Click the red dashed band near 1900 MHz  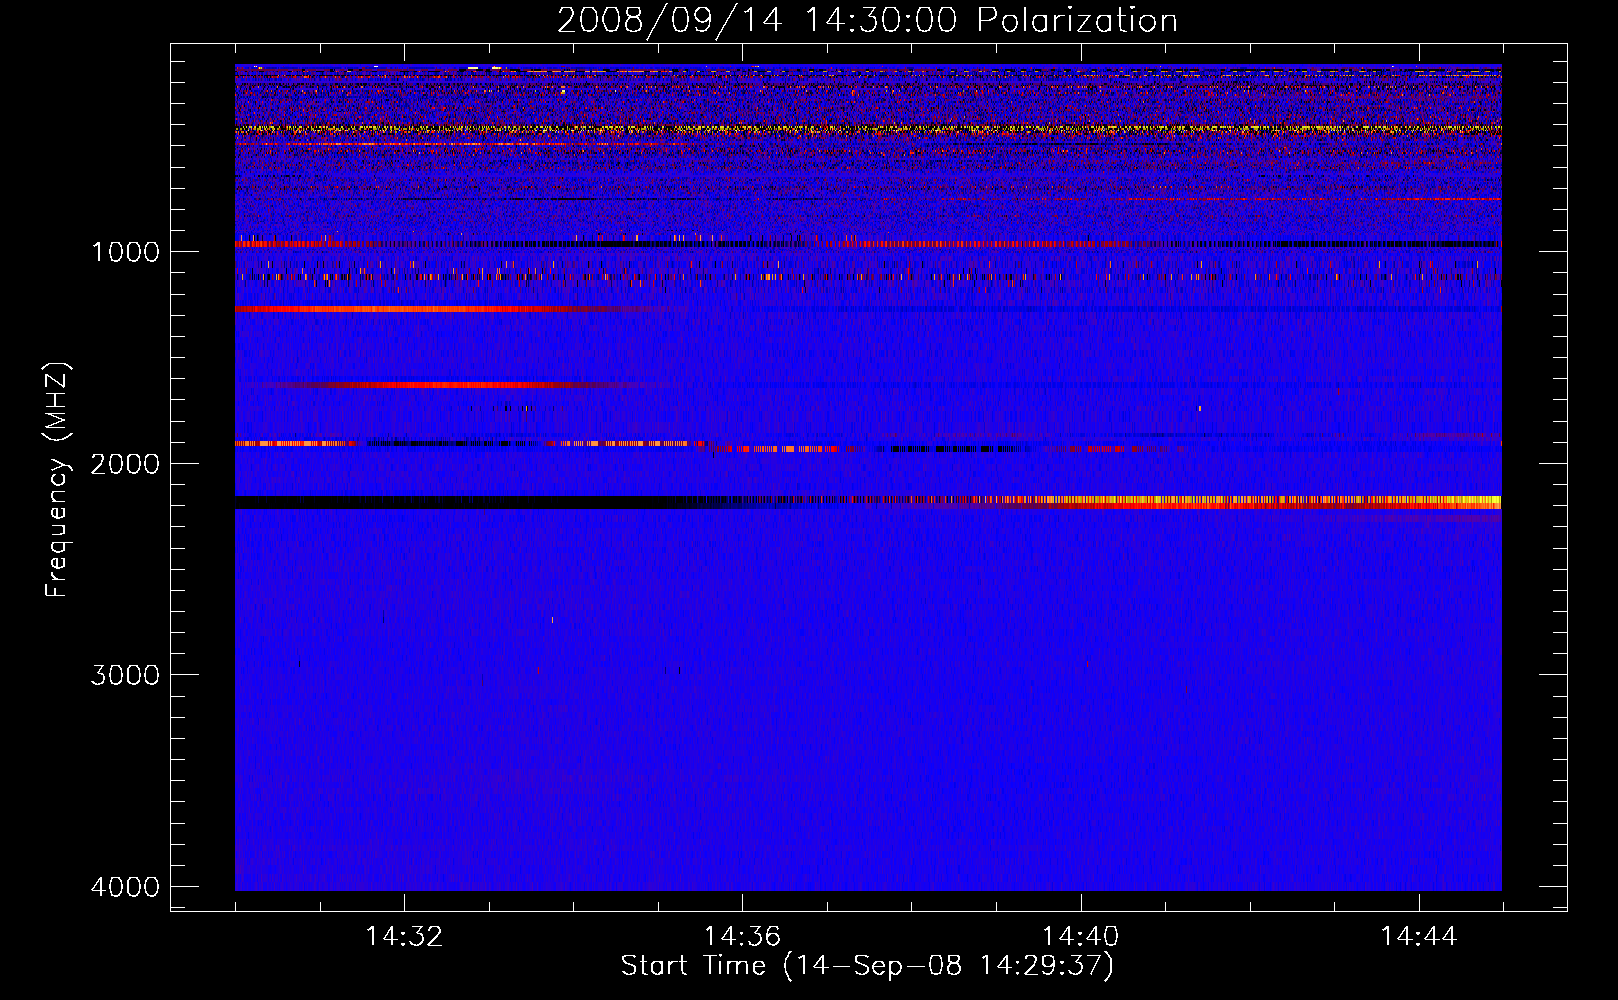click(620, 443)
